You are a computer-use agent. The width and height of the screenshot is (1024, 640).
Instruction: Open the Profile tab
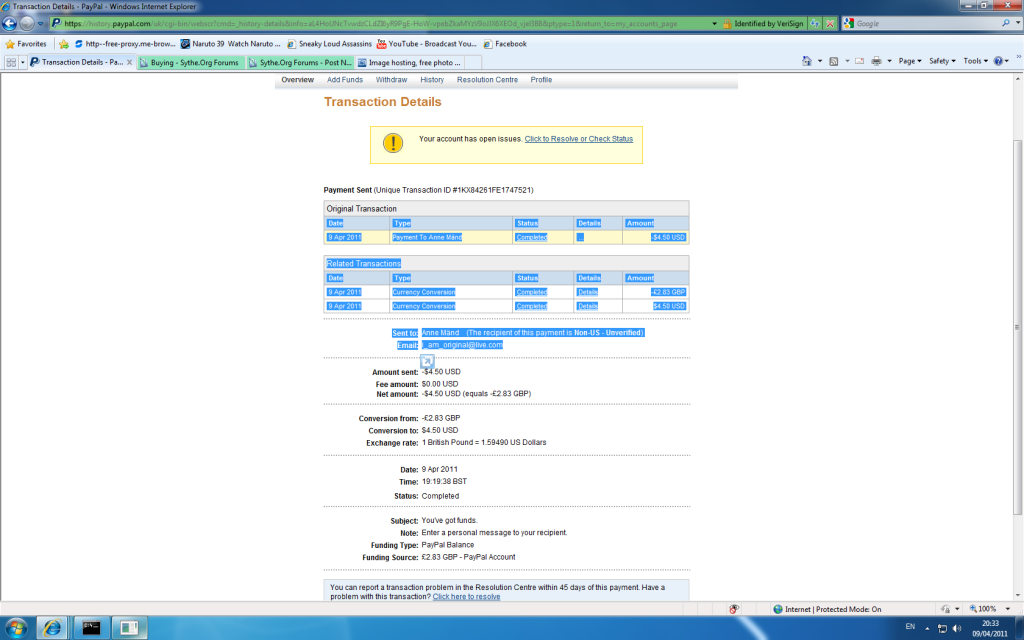[x=541, y=80]
